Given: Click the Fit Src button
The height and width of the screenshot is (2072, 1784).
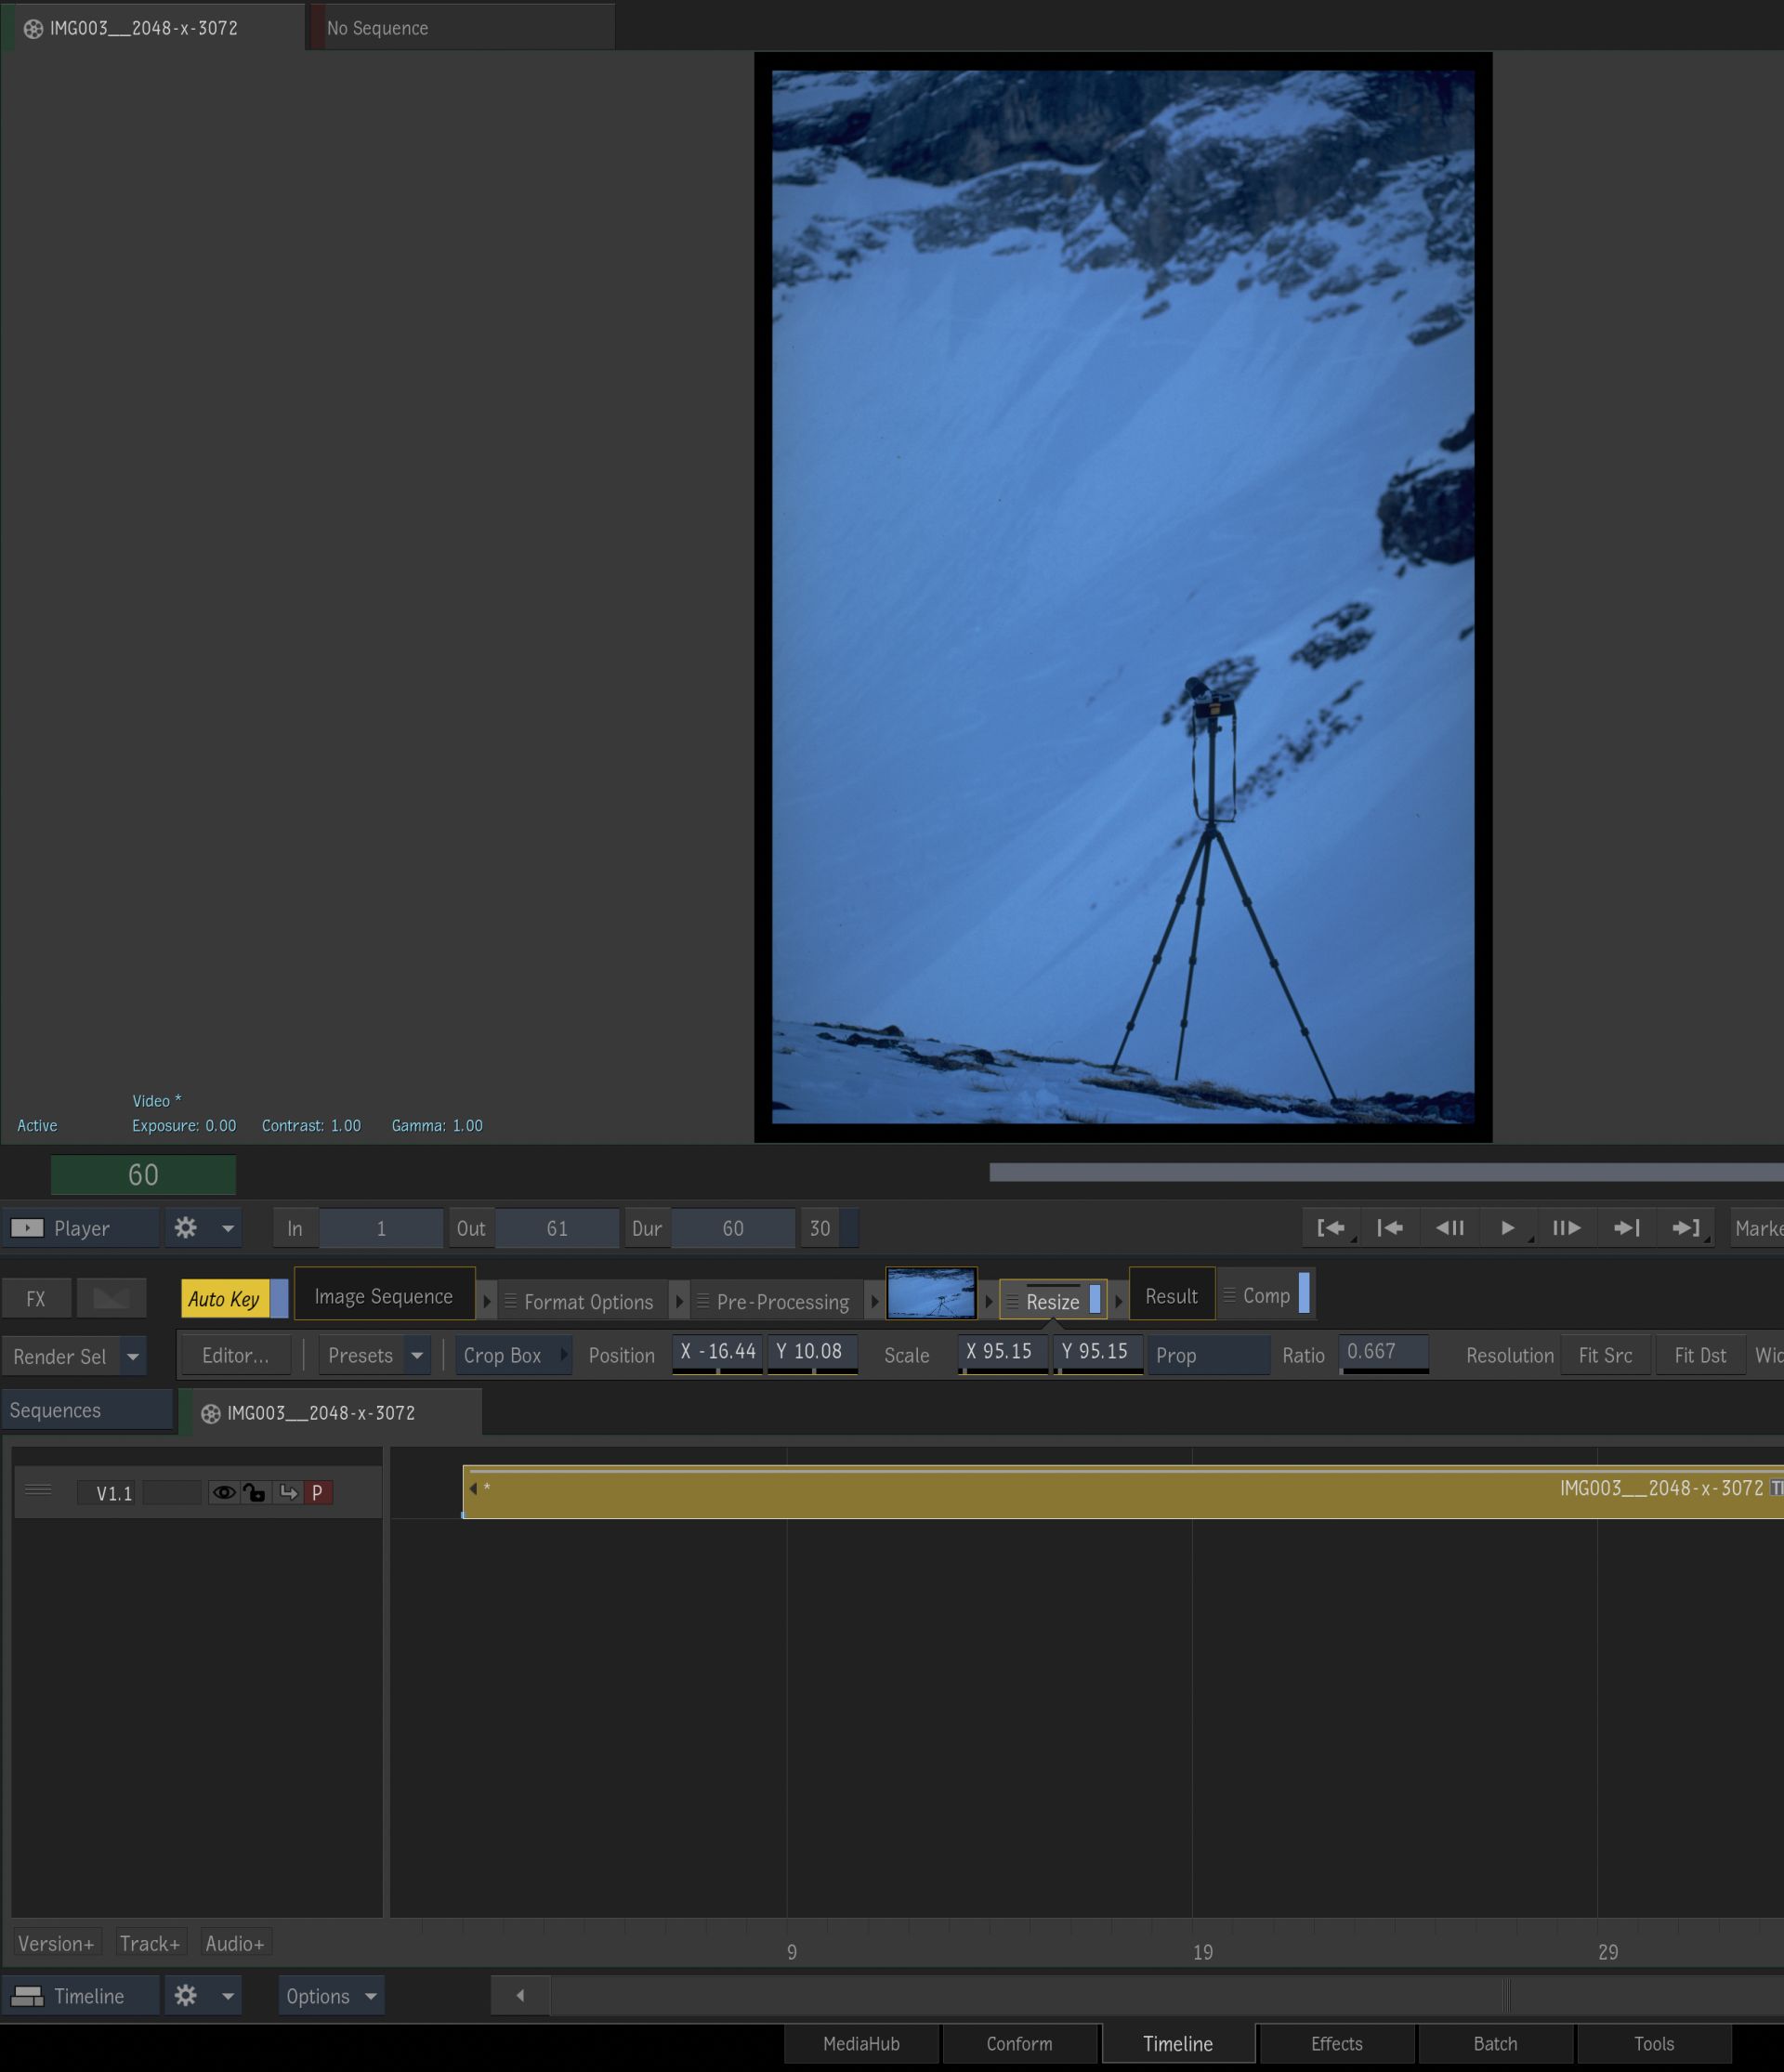Looking at the screenshot, I should pyautogui.click(x=1604, y=1356).
